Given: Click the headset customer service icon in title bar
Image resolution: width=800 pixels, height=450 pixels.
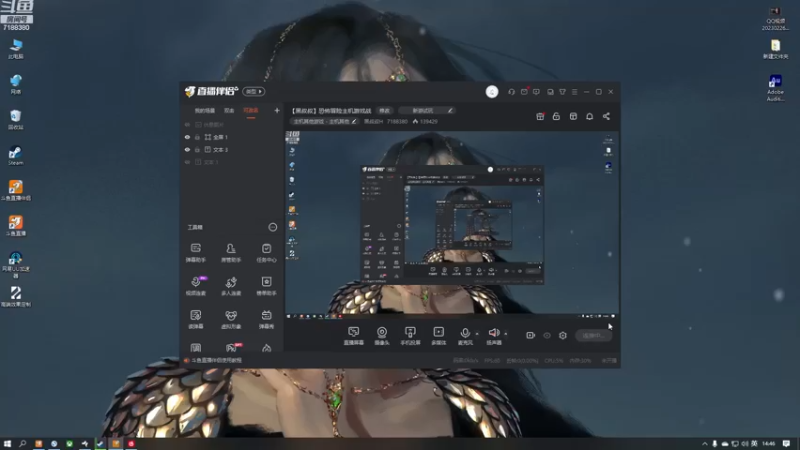Looking at the screenshot, I should click(x=511, y=92).
